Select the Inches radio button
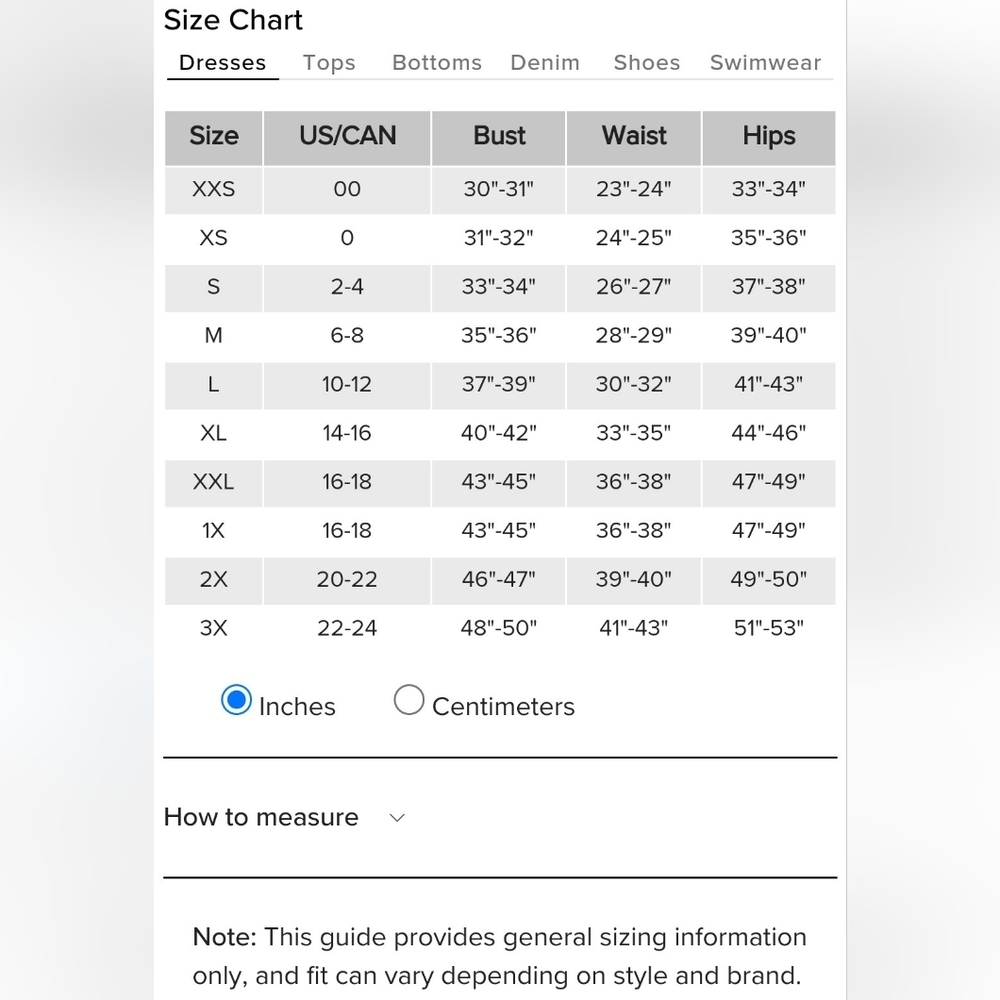This screenshot has width=1000, height=1000. [236, 700]
